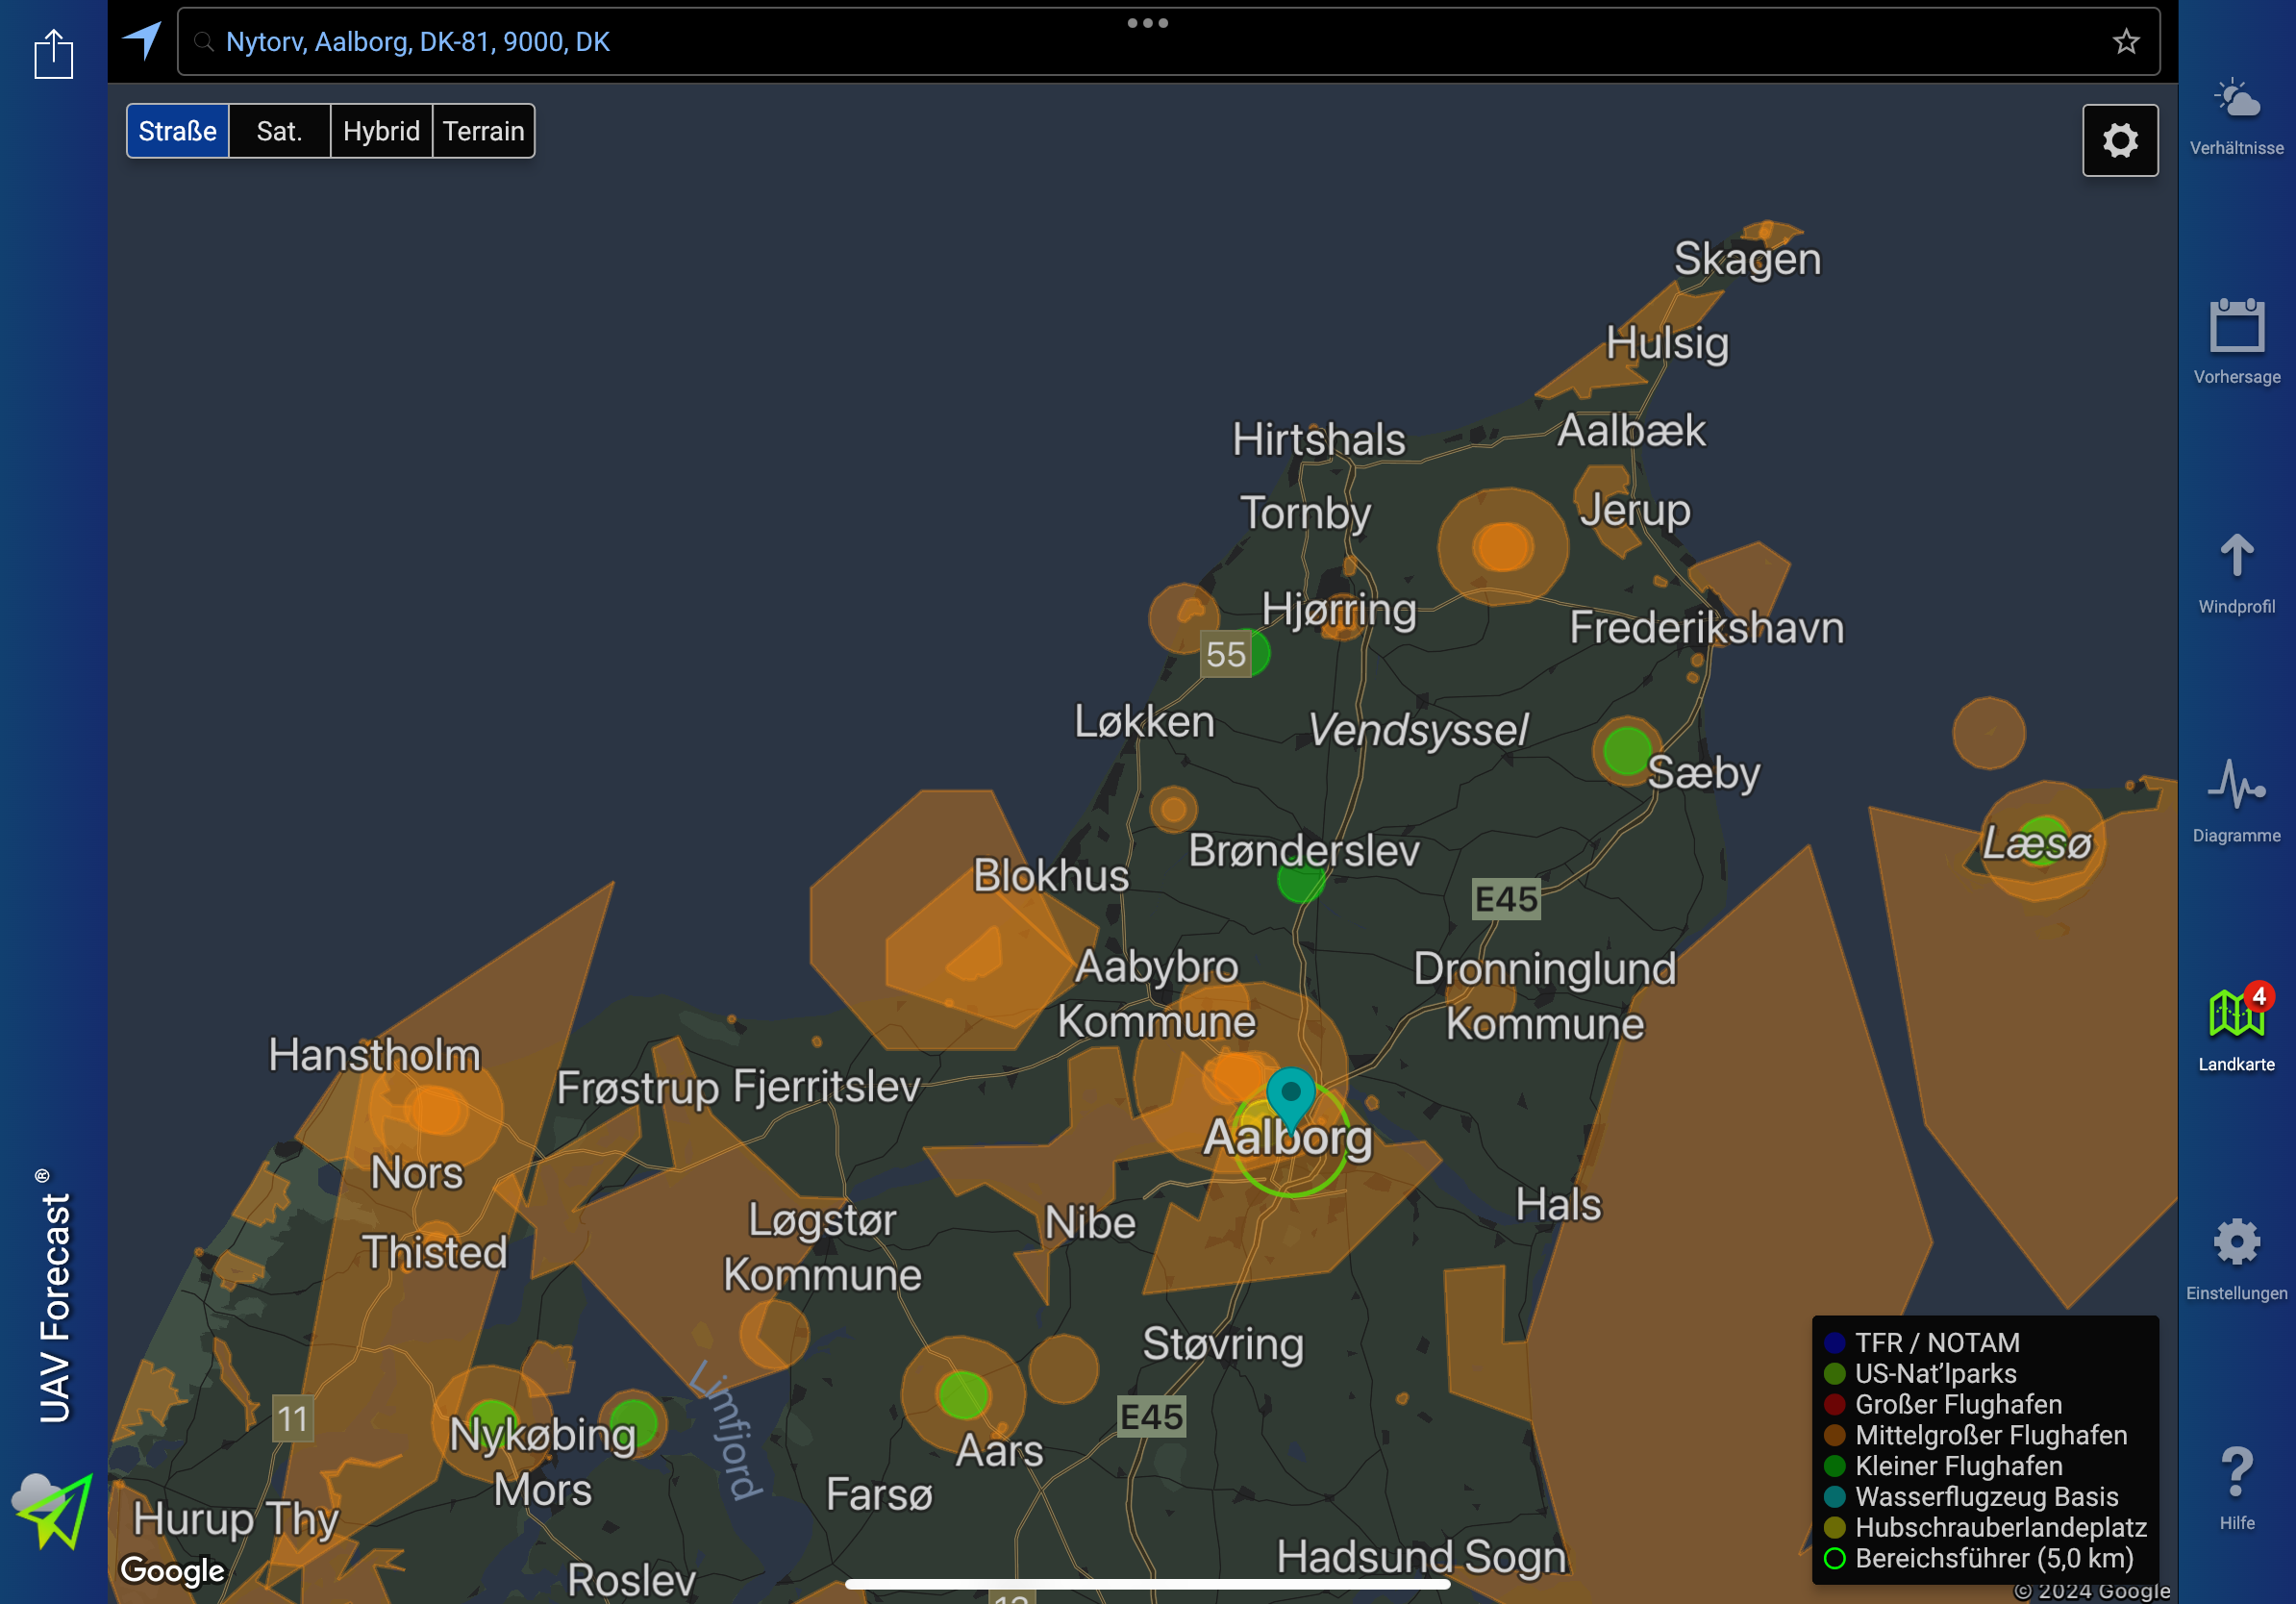Click the Hals map label
Viewport: 2296px width, 1604px height.
coord(1558,1205)
